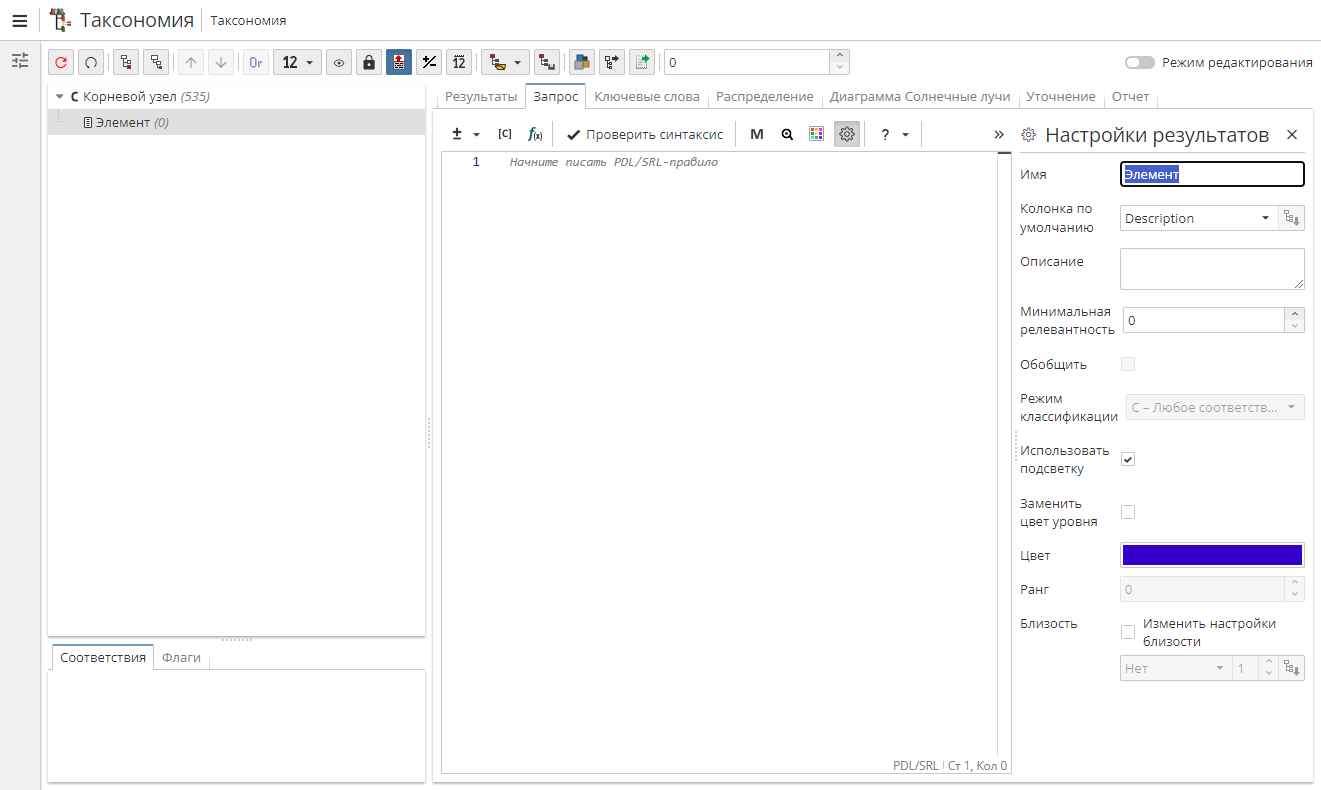The width and height of the screenshot is (1321, 790).
Task: Open the 'Диаграмма Солнечные лучи' tab
Action: tap(920, 97)
